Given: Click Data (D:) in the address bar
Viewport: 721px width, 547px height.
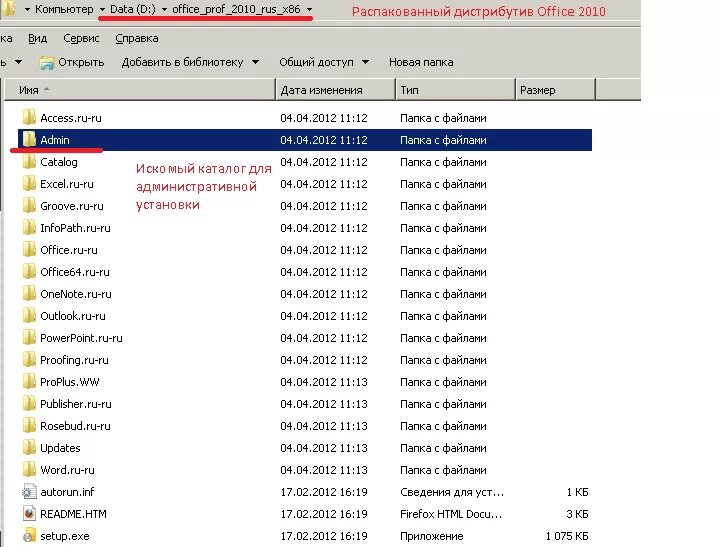Looking at the screenshot, I should 133,9.
